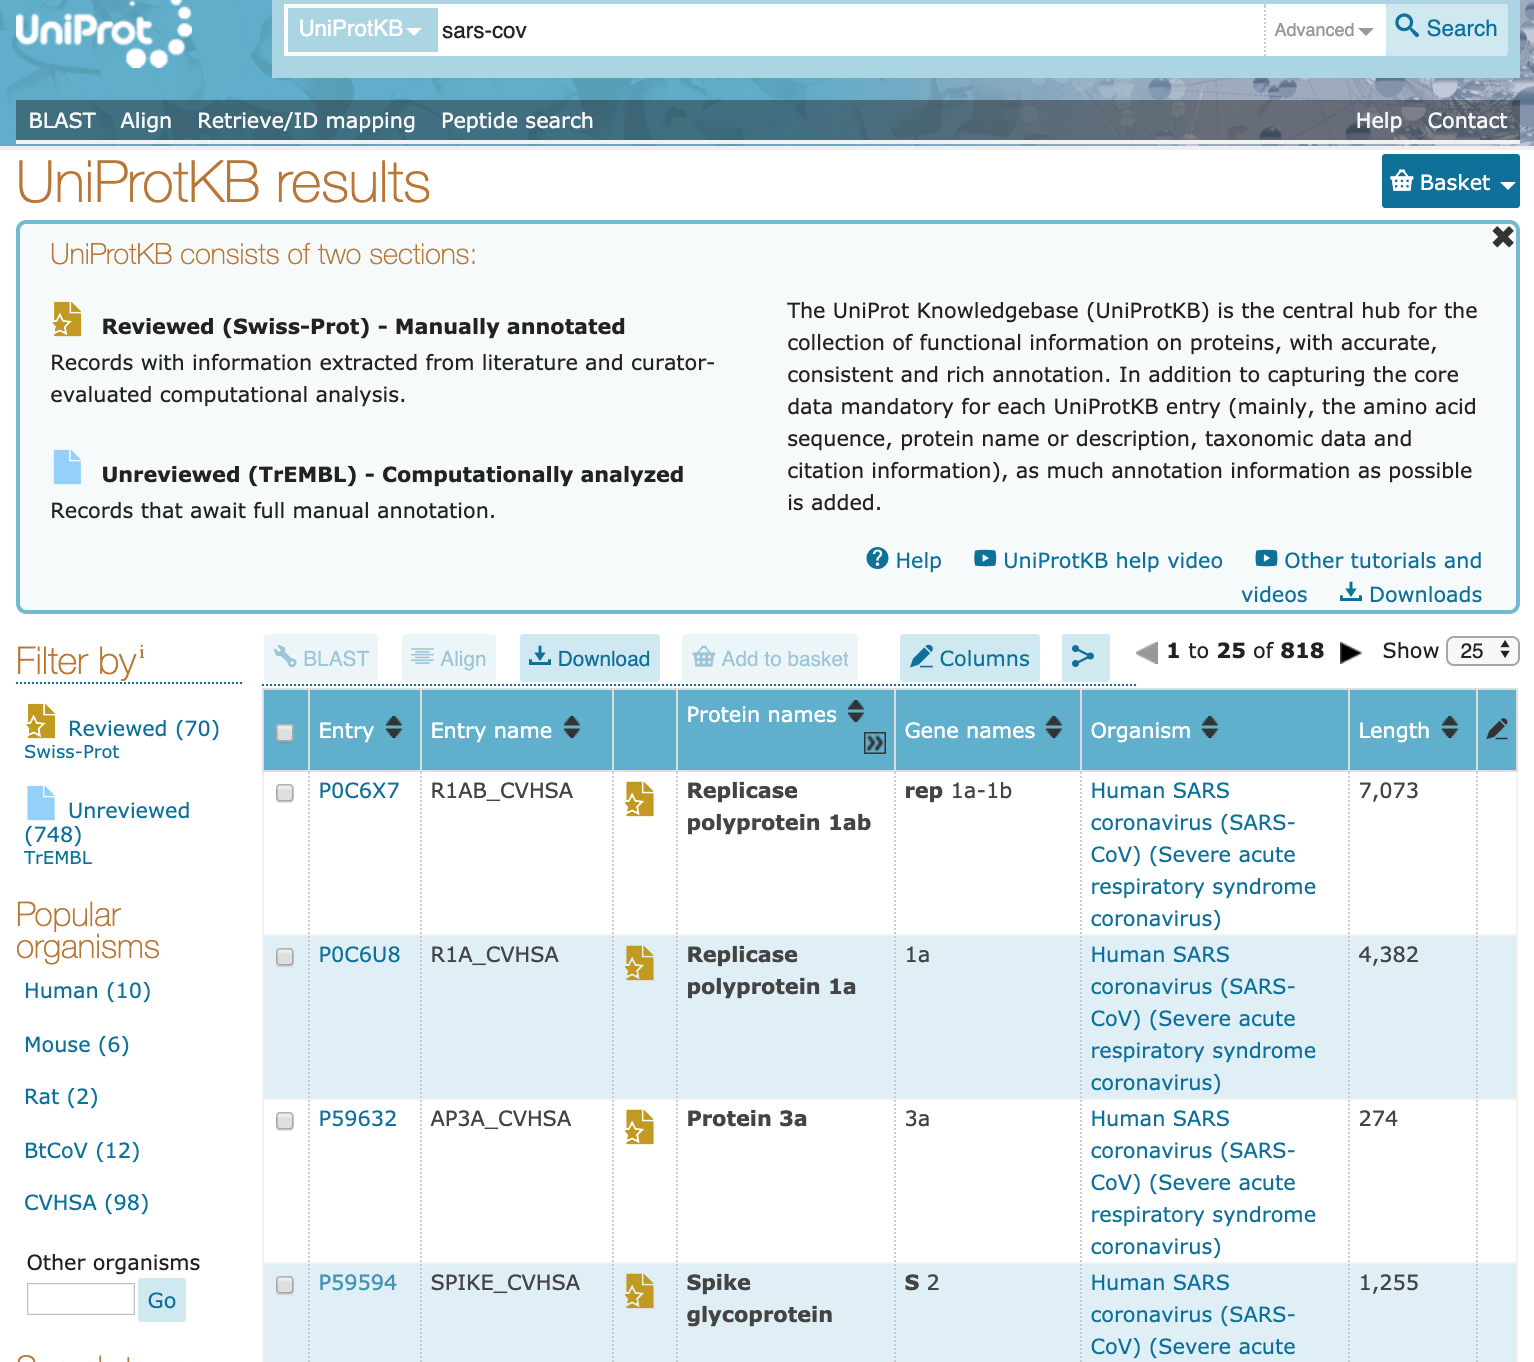Click the Reviewed star icon in filter sidebar

[41, 721]
